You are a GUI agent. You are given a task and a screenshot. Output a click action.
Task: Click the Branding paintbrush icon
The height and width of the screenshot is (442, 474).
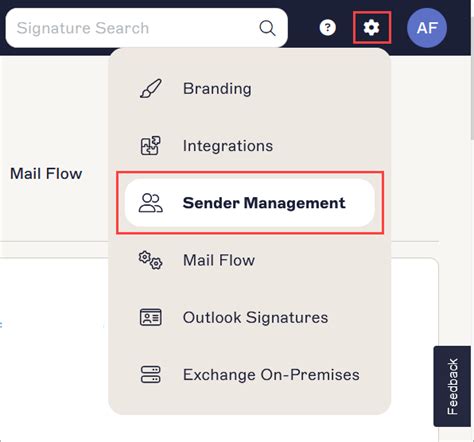151,88
